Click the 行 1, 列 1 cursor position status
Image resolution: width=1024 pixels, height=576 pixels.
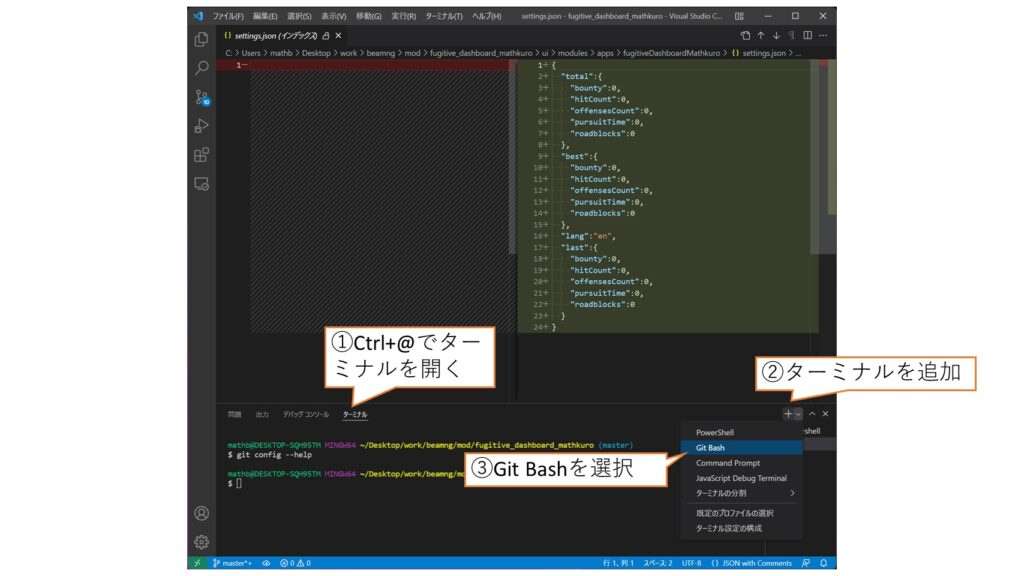(x=618, y=563)
